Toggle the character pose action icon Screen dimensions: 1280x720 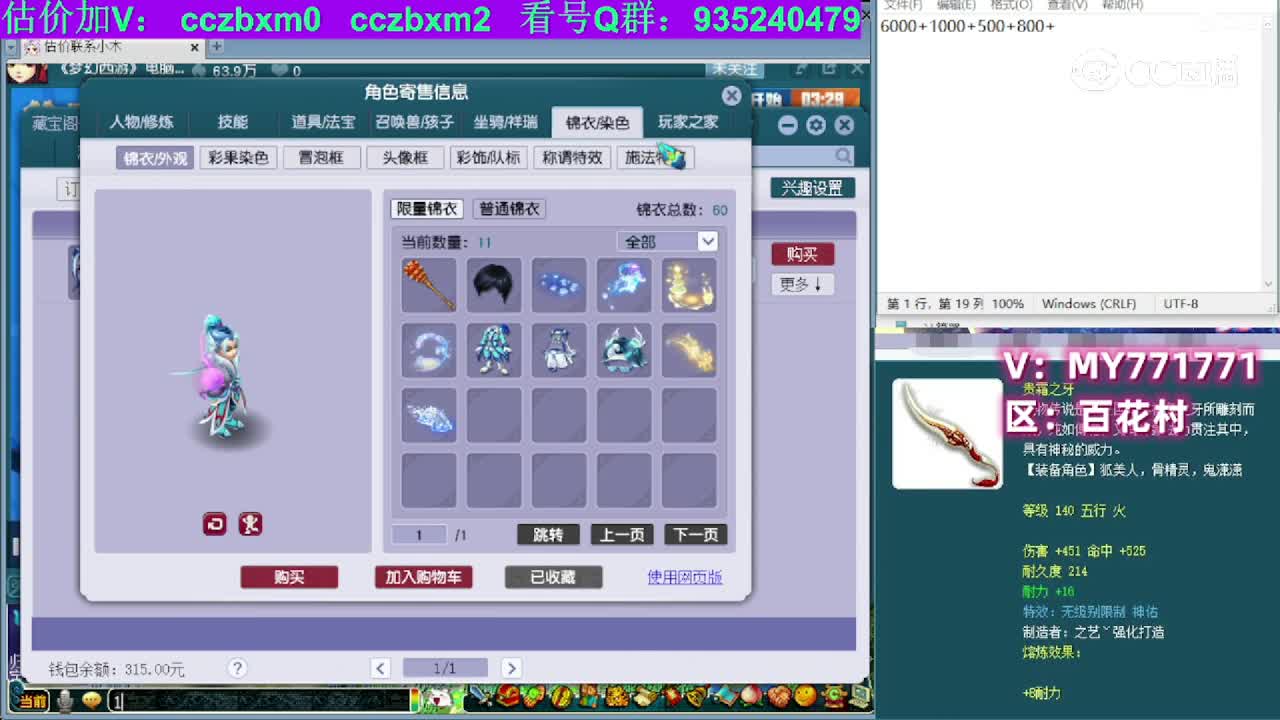[250, 524]
